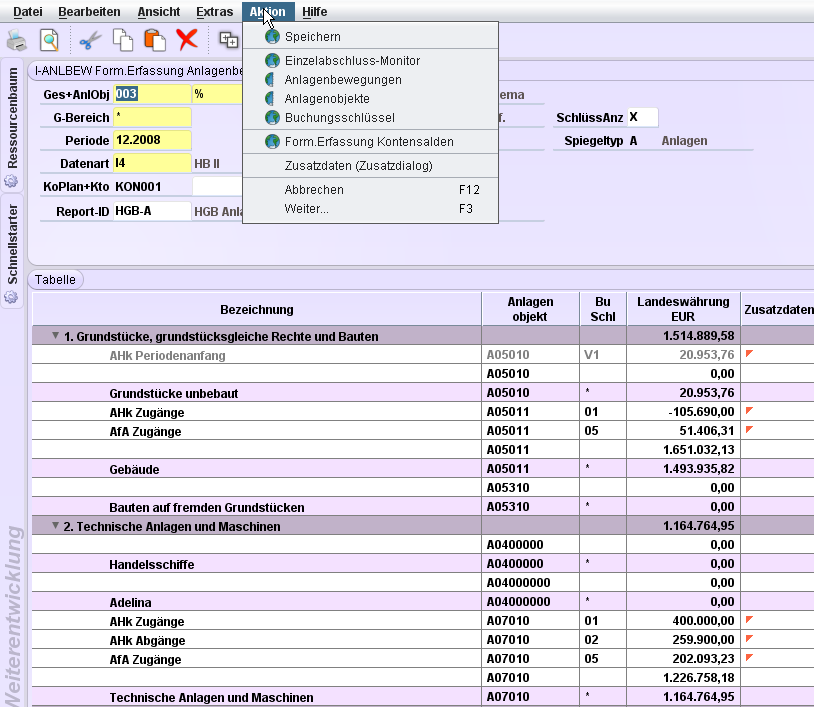Click the value 1.226.758,18 cell
This screenshot has height=707, width=814.
coord(683,677)
